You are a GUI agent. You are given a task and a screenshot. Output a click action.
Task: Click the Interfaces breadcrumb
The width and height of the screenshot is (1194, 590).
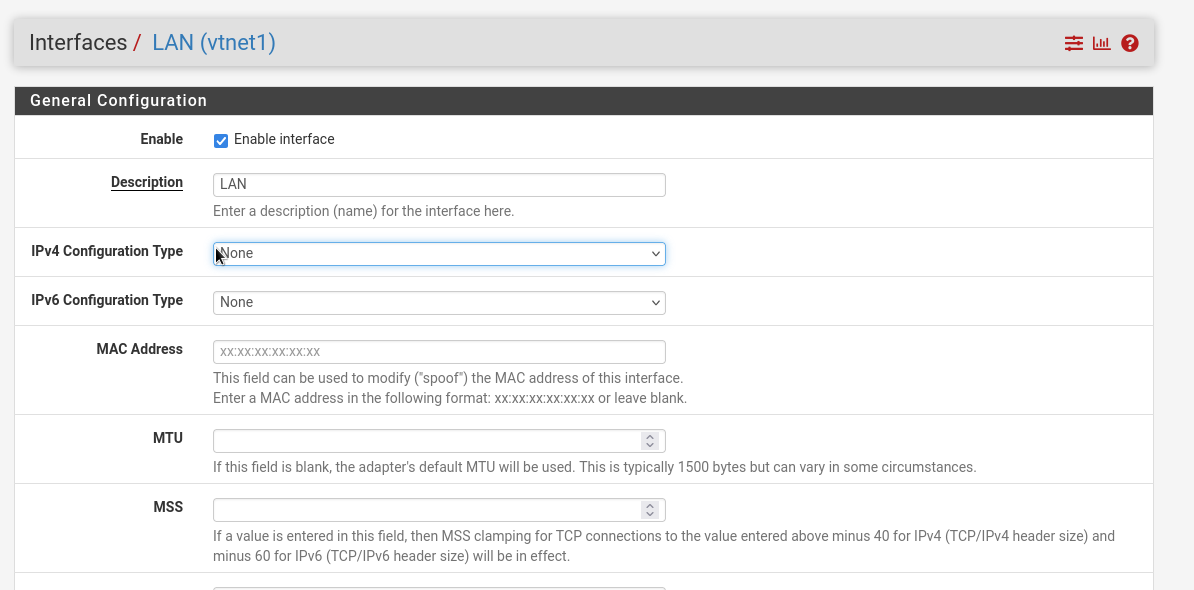79,42
